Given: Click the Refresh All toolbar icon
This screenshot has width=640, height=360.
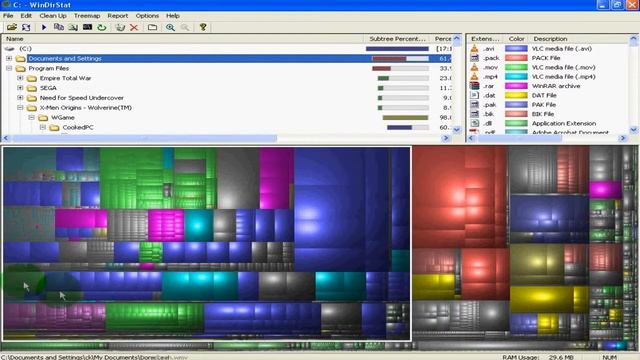Looking at the screenshot, I should click(26, 27).
